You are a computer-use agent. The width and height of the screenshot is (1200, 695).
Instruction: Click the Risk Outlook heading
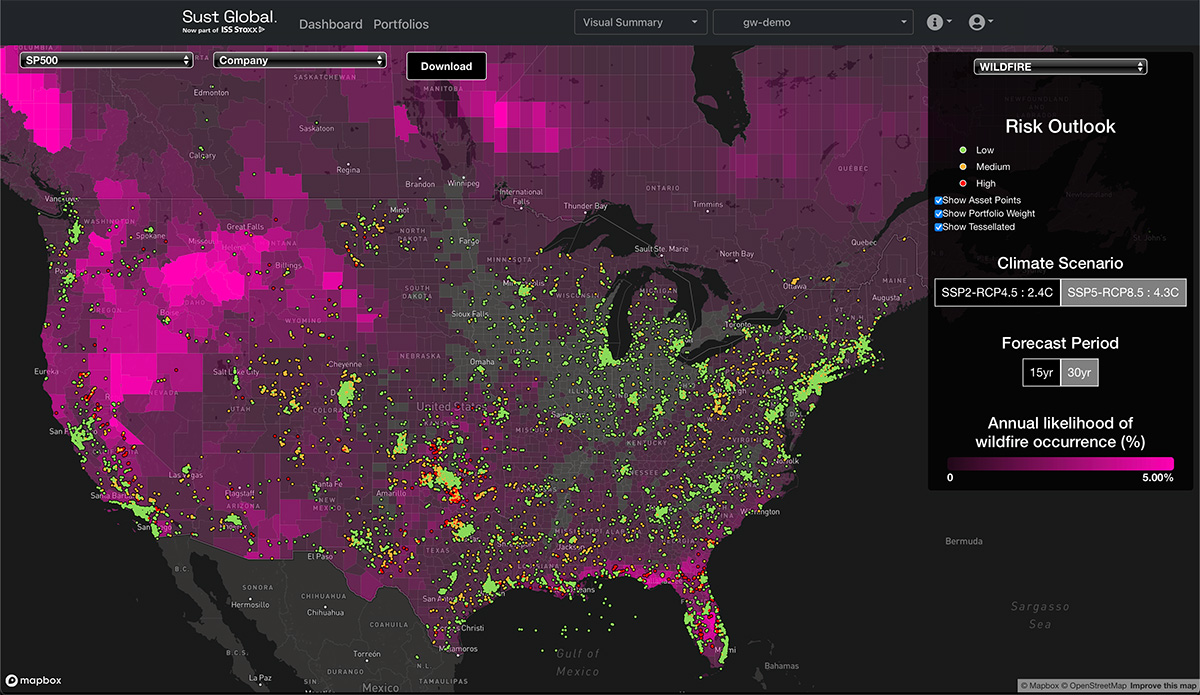[x=1060, y=127]
